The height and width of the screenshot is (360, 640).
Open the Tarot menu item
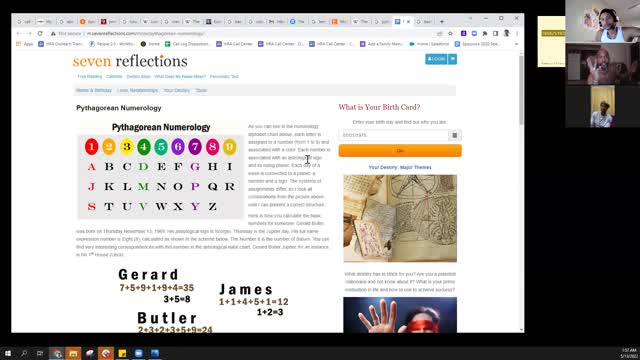[x=201, y=90]
